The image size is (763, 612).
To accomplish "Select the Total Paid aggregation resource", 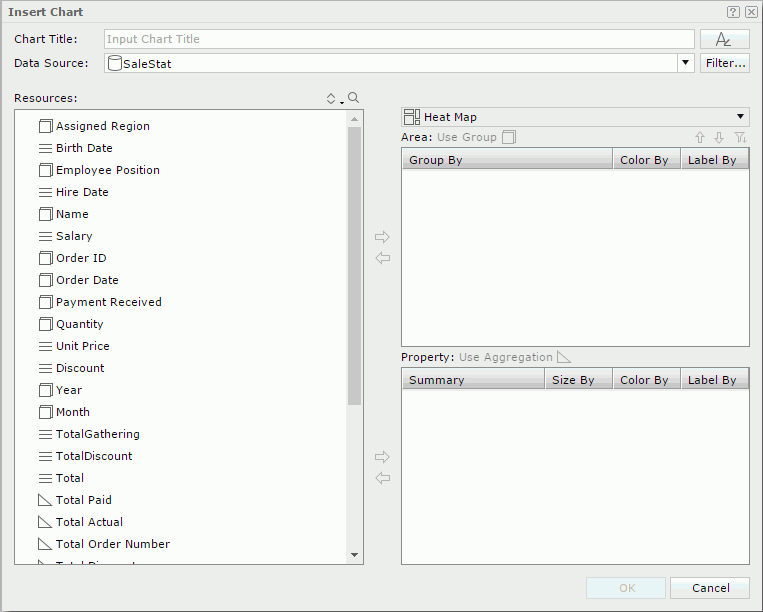I will (x=83, y=500).
